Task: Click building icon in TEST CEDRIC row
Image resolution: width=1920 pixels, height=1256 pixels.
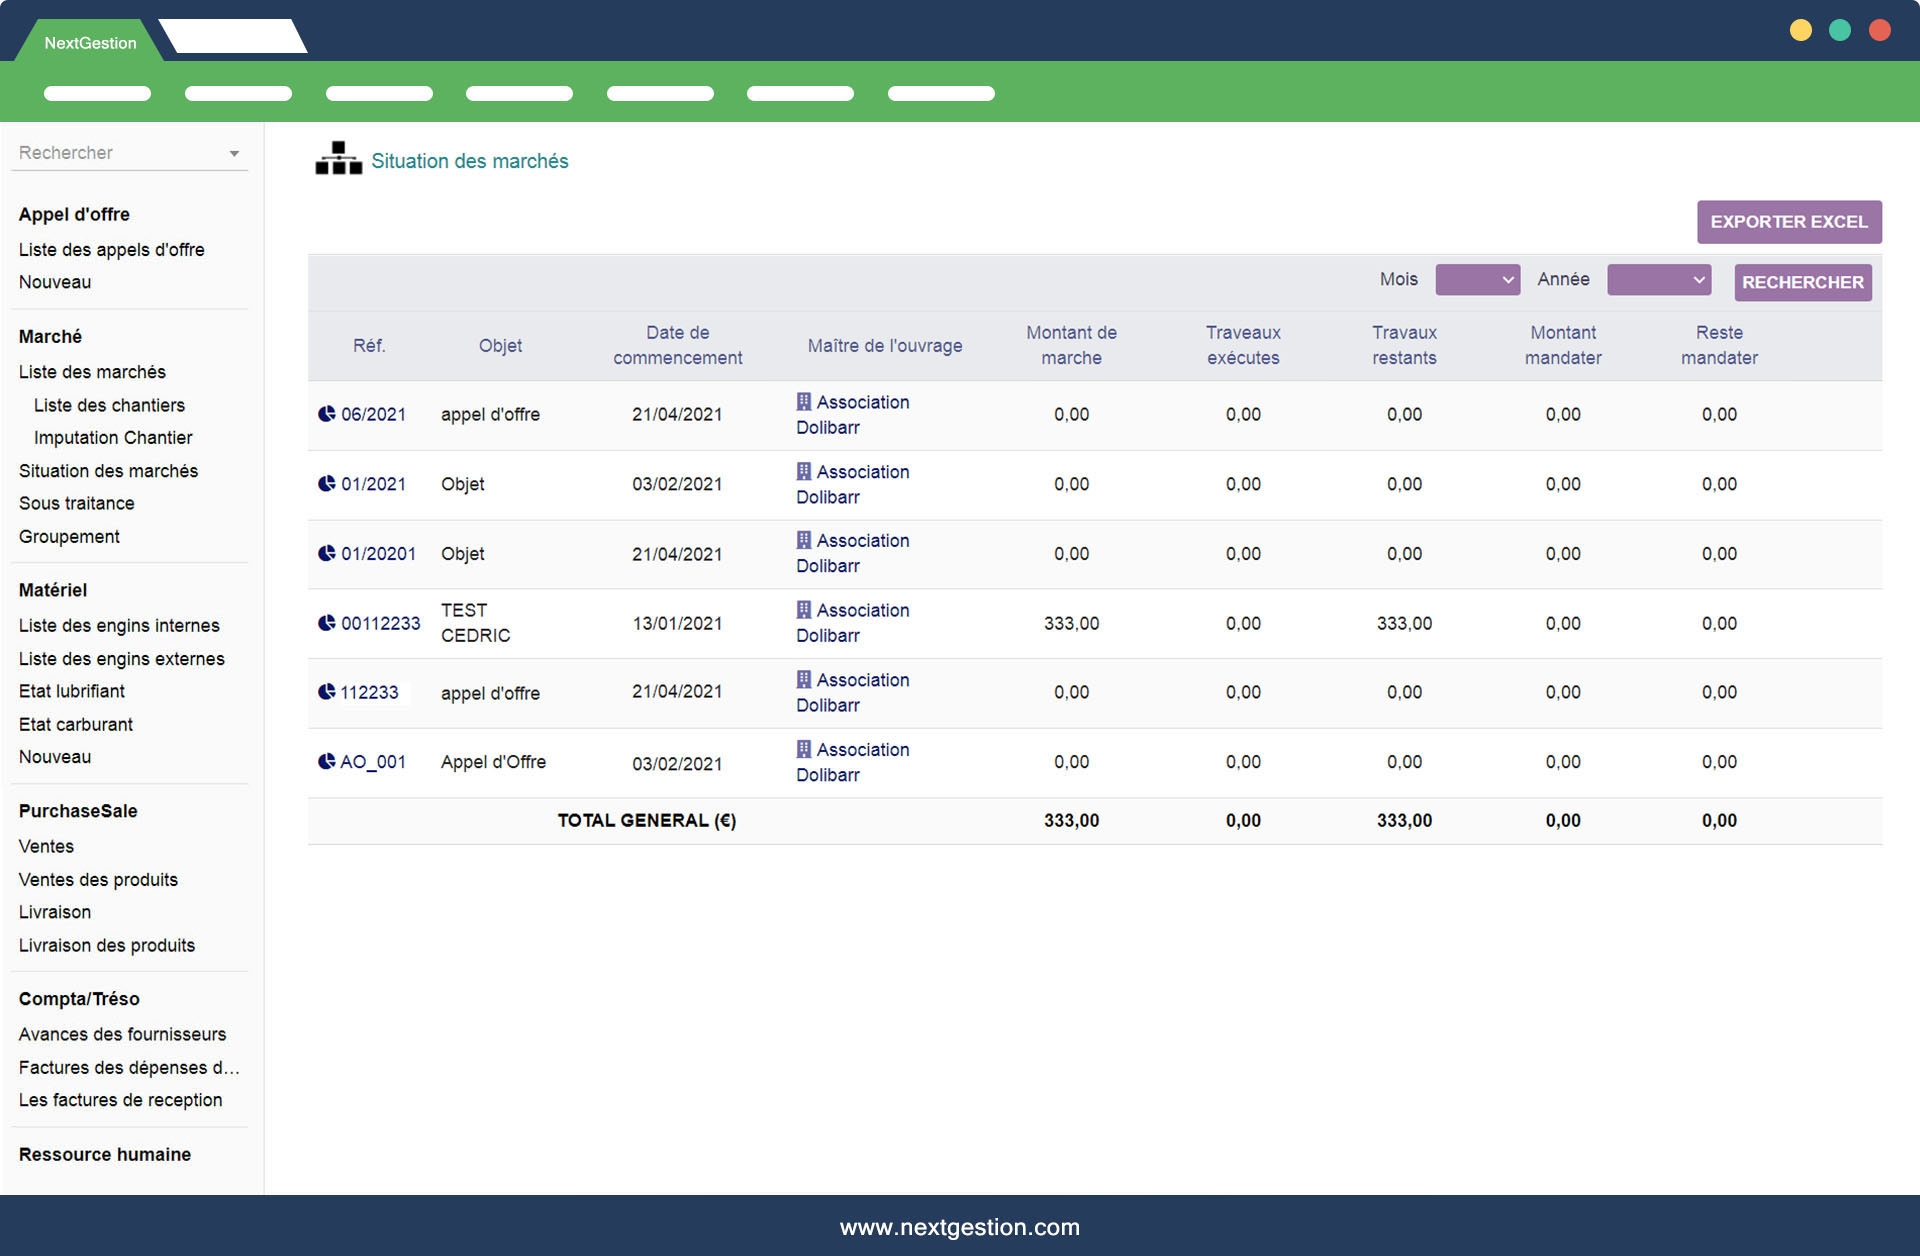Action: [x=804, y=610]
